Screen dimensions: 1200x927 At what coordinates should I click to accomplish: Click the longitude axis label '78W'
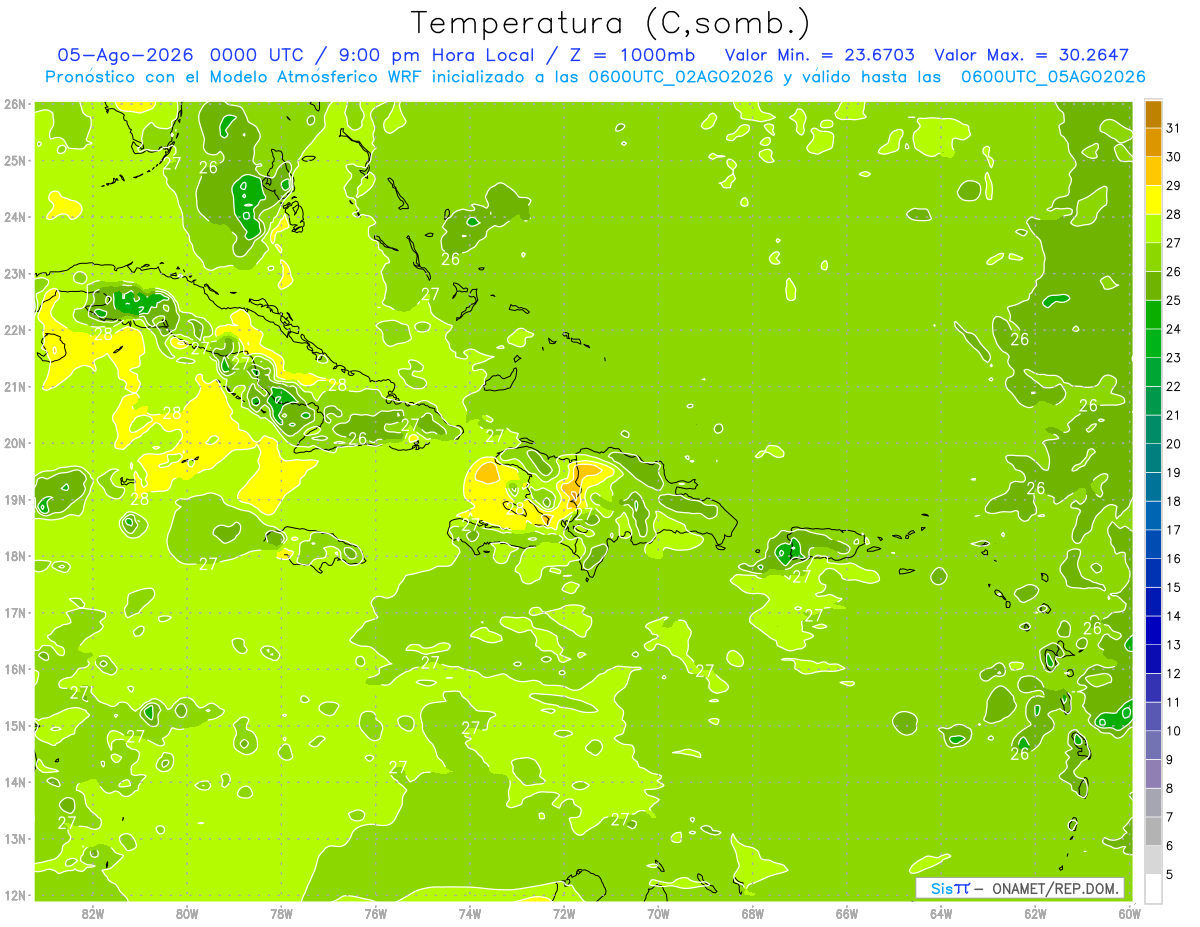281,914
